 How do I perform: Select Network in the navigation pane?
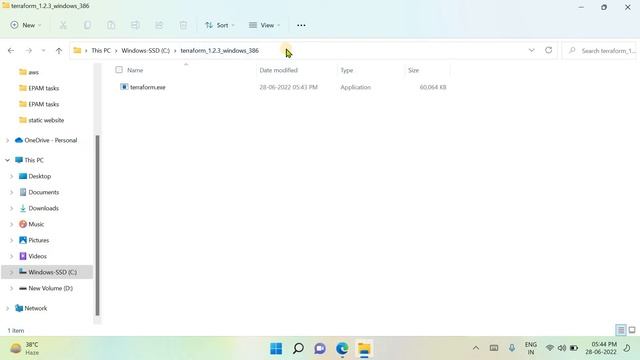coord(36,308)
